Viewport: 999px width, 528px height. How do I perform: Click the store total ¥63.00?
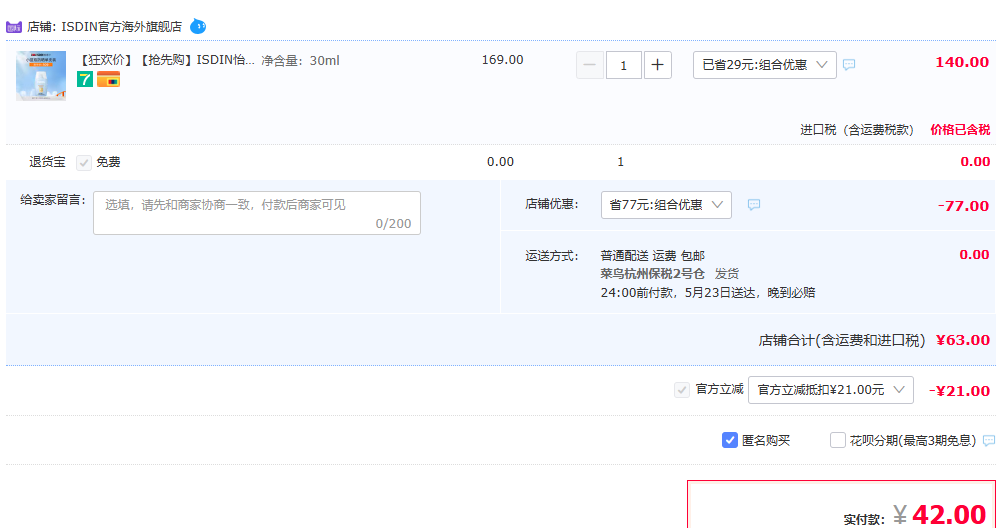click(x=963, y=340)
